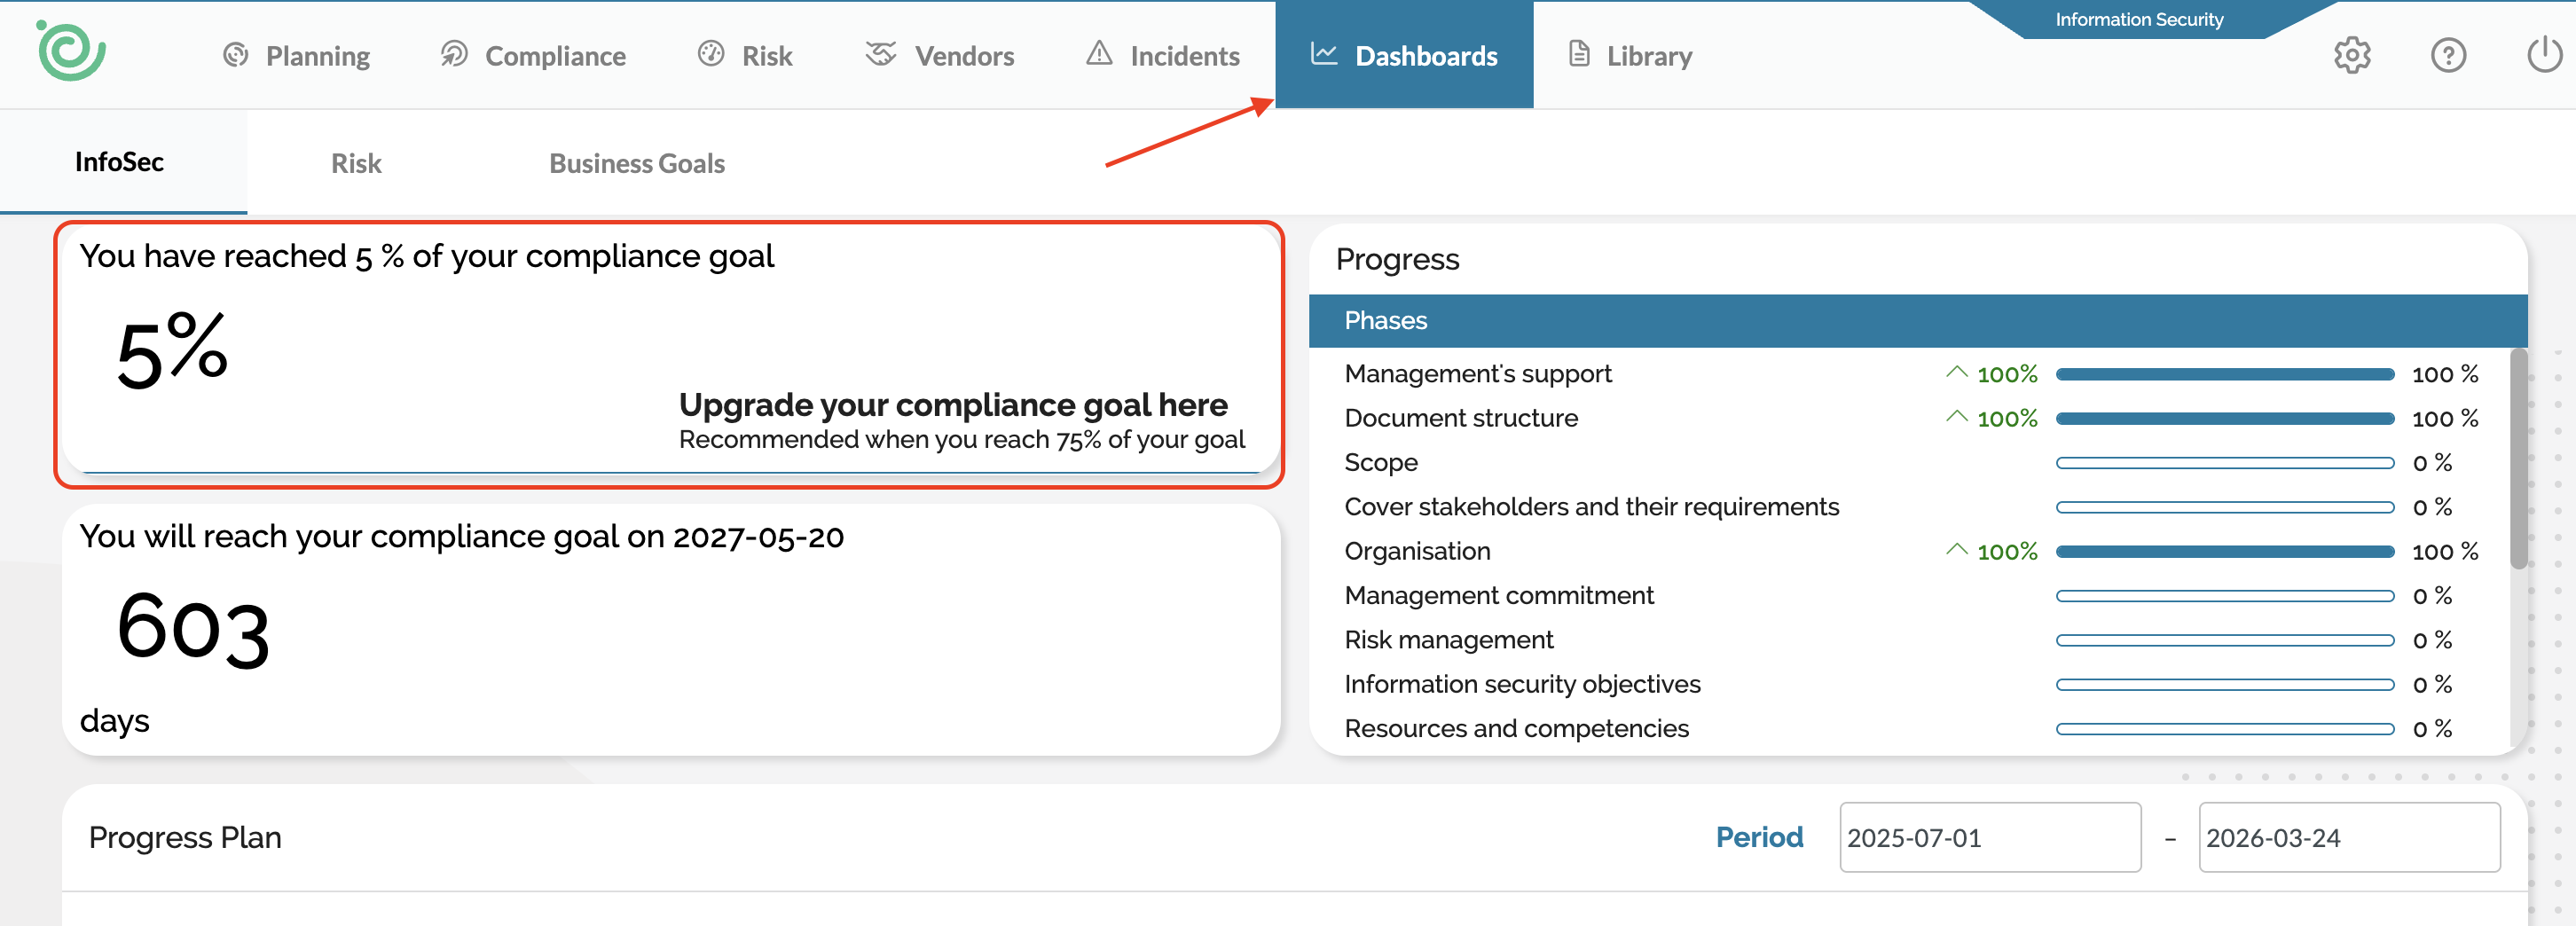The width and height of the screenshot is (2576, 926).
Task: Open Vendors handshake icon section
Action: [x=880, y=54]
